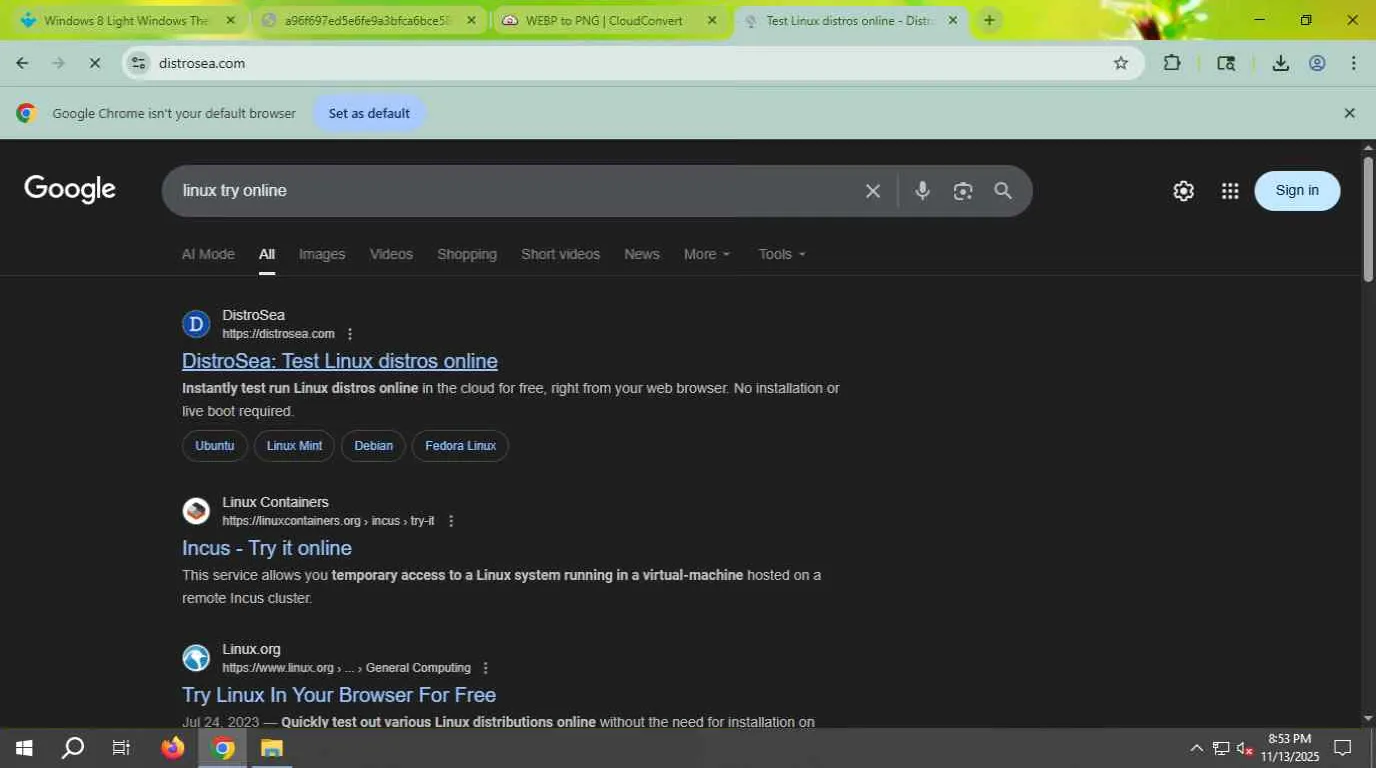Open the Extensions puzzle icon

click(1172, 63)
